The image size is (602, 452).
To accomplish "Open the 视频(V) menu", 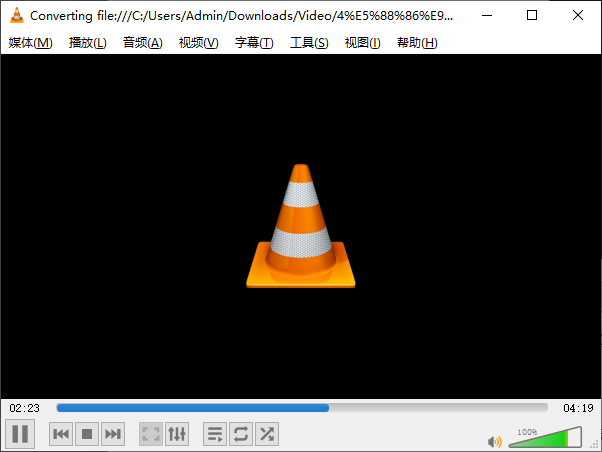I will tap(198, 43).
